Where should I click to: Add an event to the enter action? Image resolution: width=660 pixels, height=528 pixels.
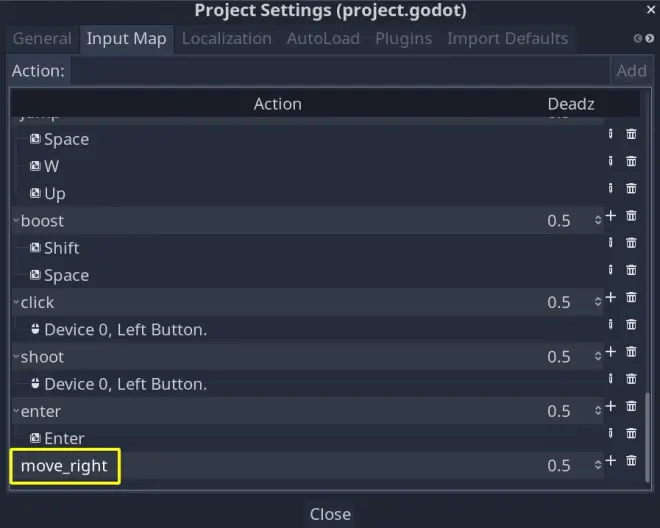(611, 406)
